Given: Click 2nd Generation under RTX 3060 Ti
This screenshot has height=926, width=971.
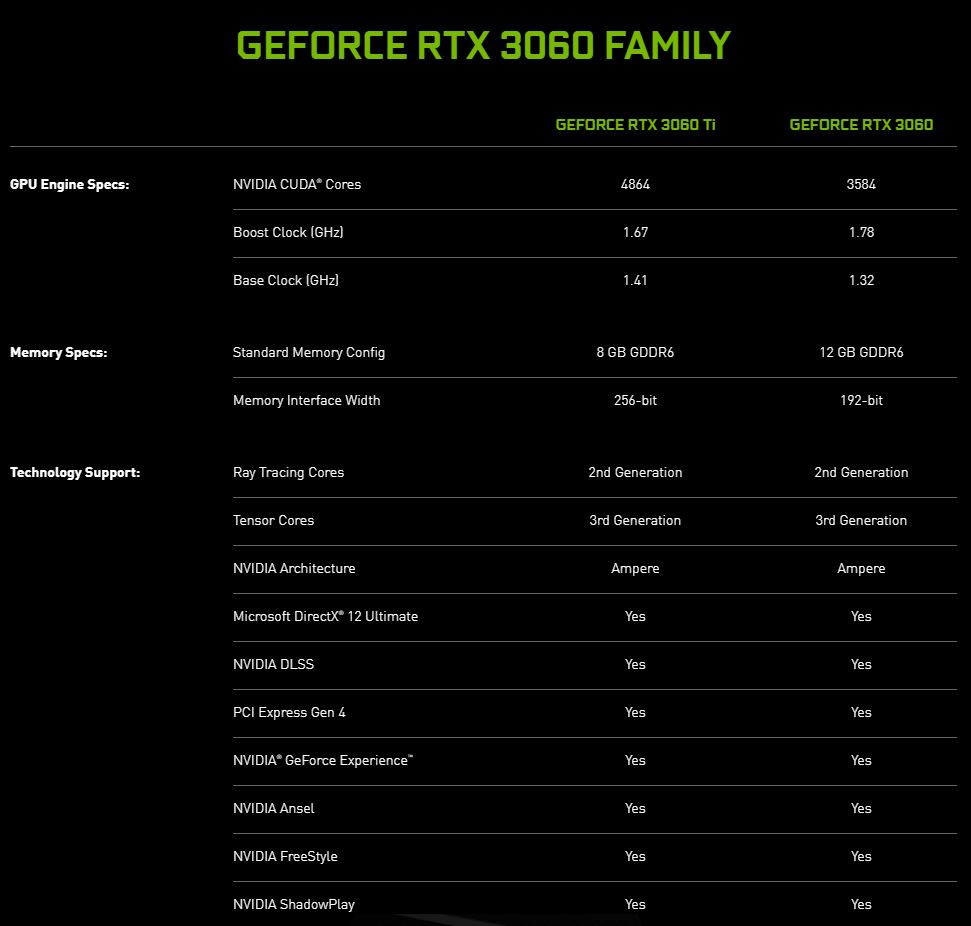Looking at the screenshot, I should pyautogui.click(x=635, y=473).
